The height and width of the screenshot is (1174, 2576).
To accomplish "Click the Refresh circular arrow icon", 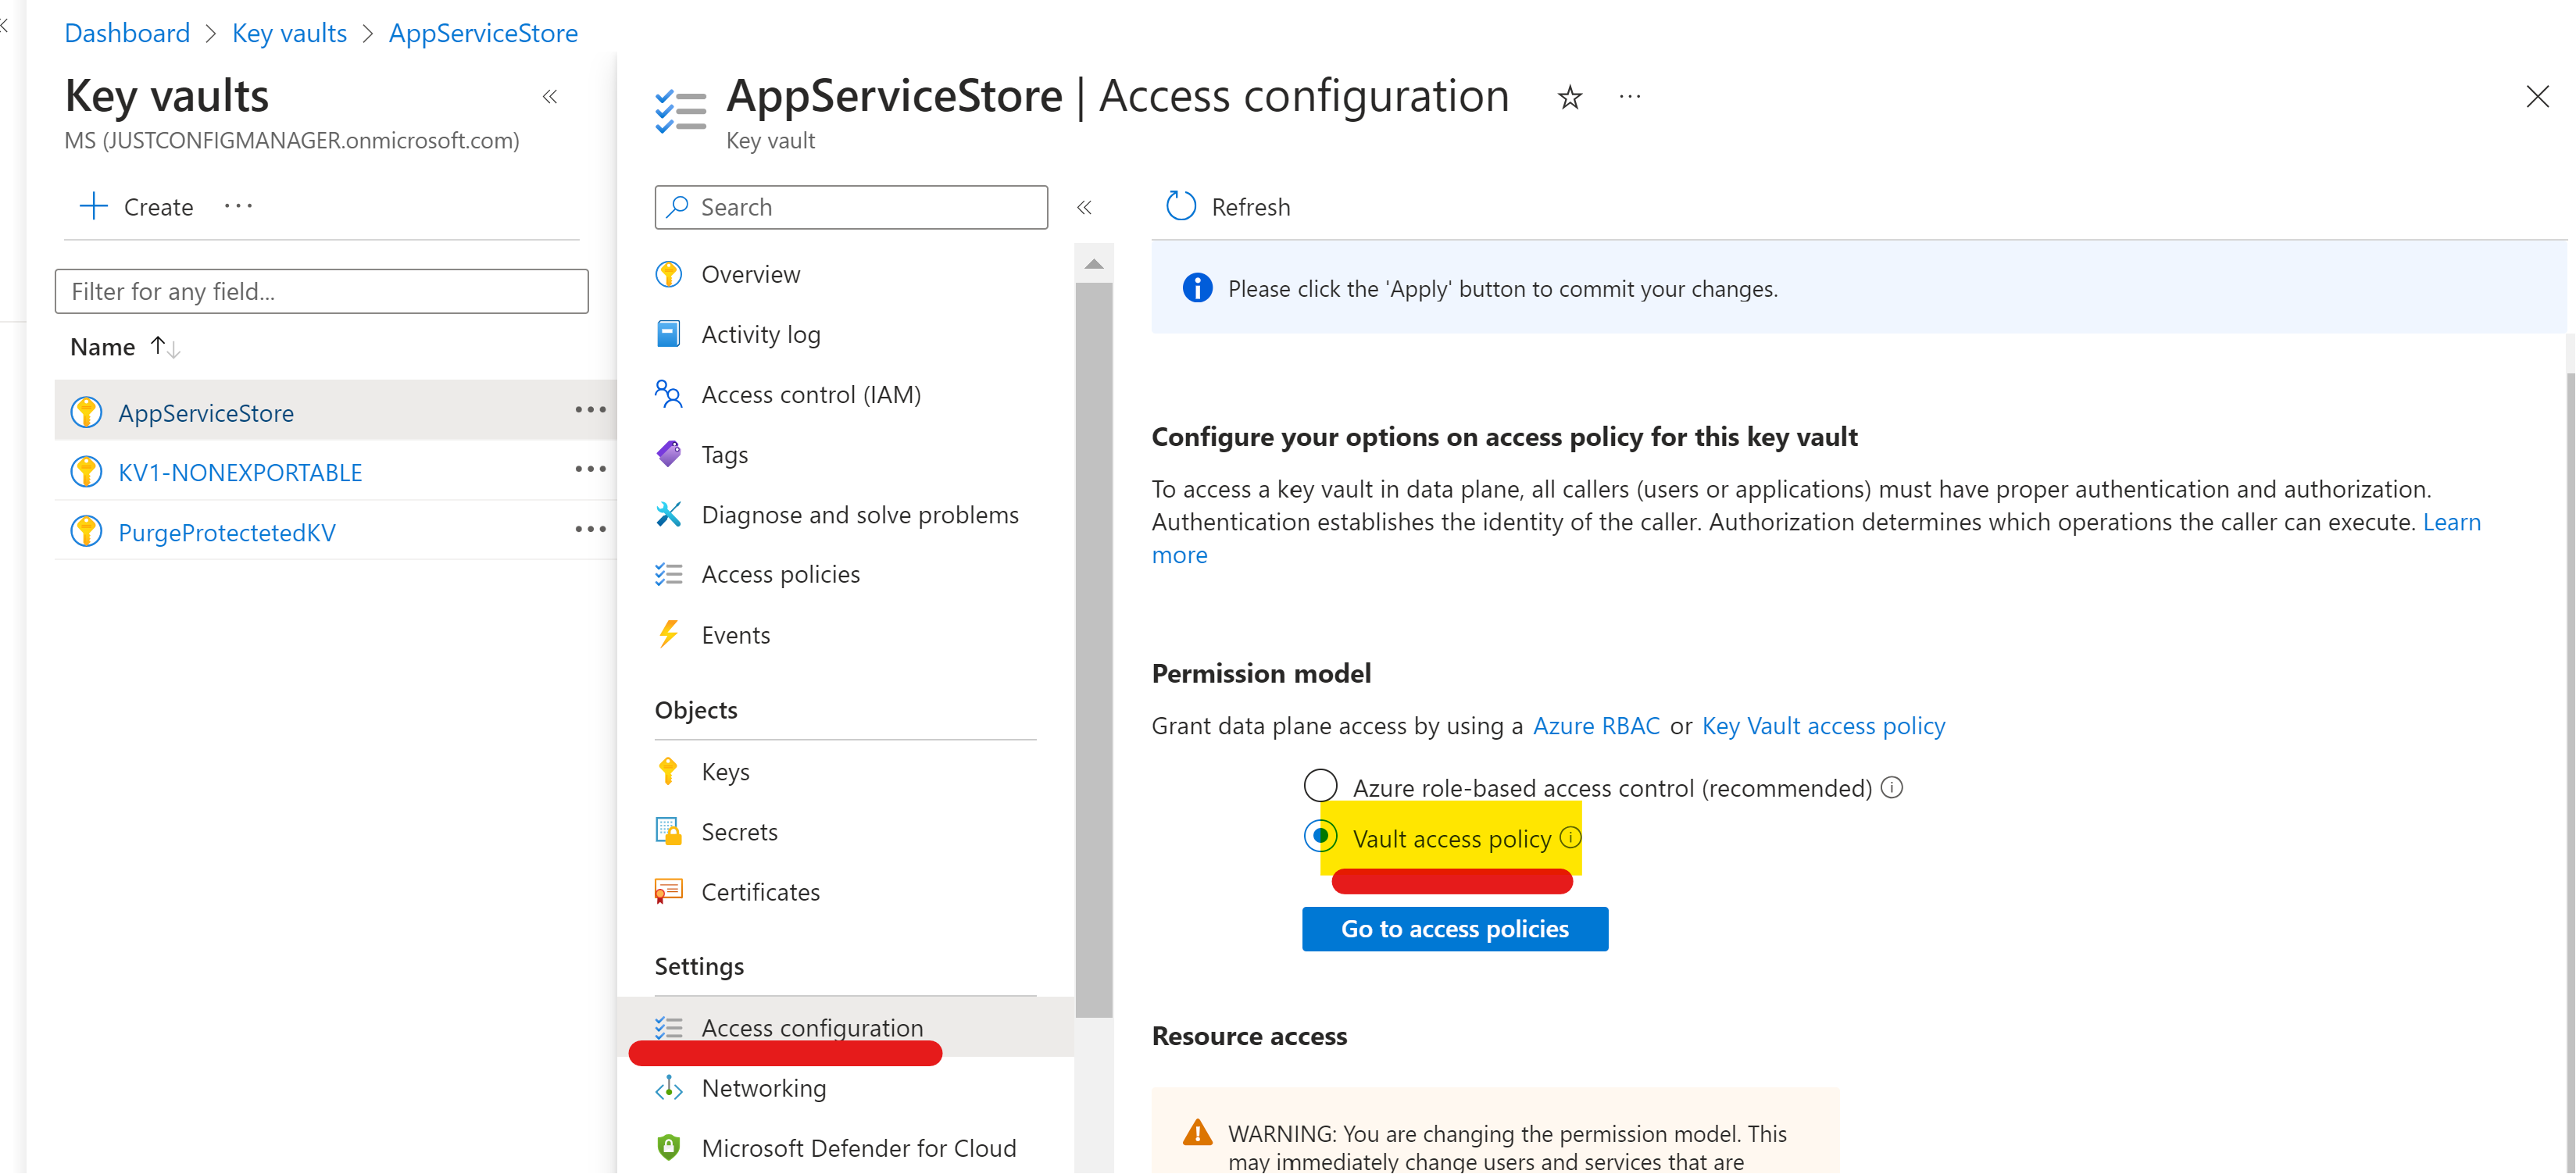I will pyautogui.click(x=1181, y=206).
